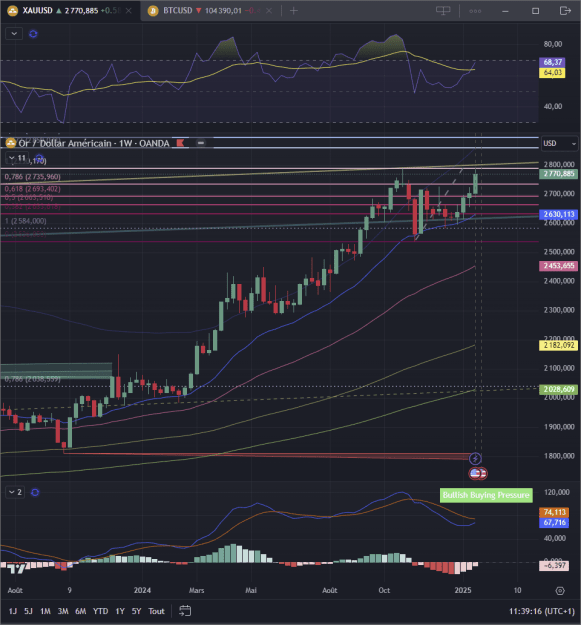Open the layout monitor icon

pyautogui.click(x=443, y=11)
